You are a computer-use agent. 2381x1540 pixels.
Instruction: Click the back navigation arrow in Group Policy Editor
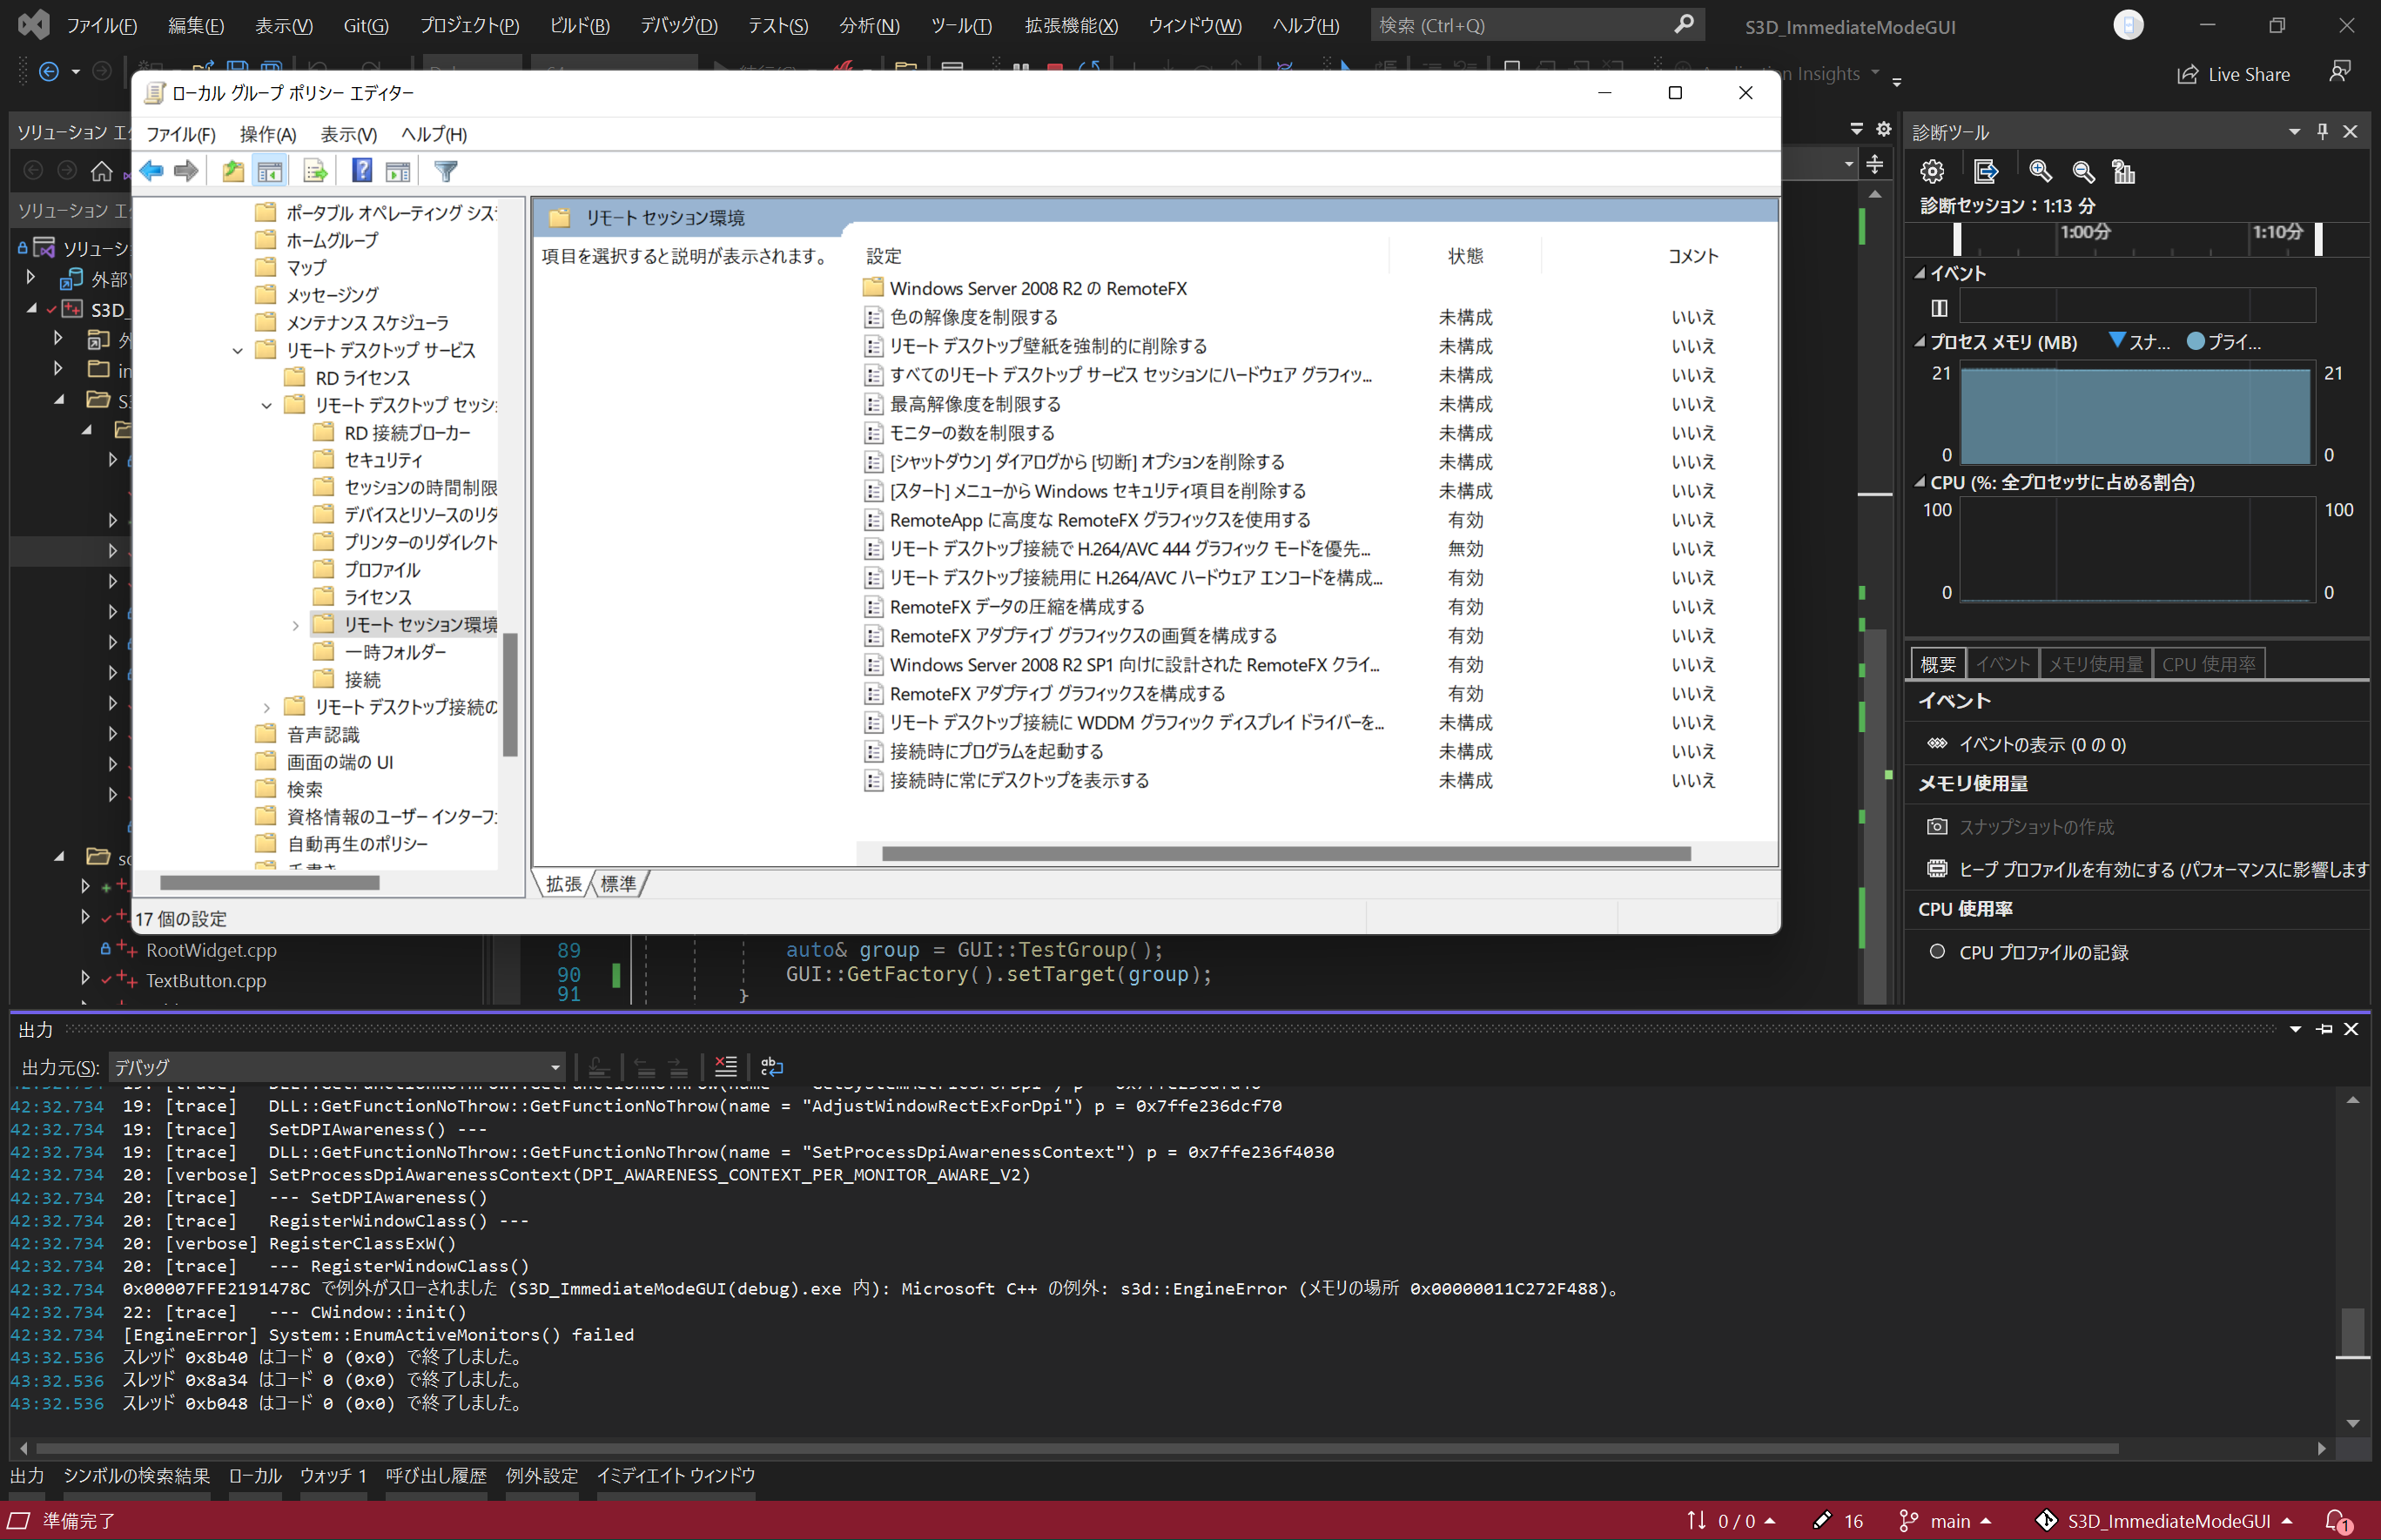coord(152,170)
